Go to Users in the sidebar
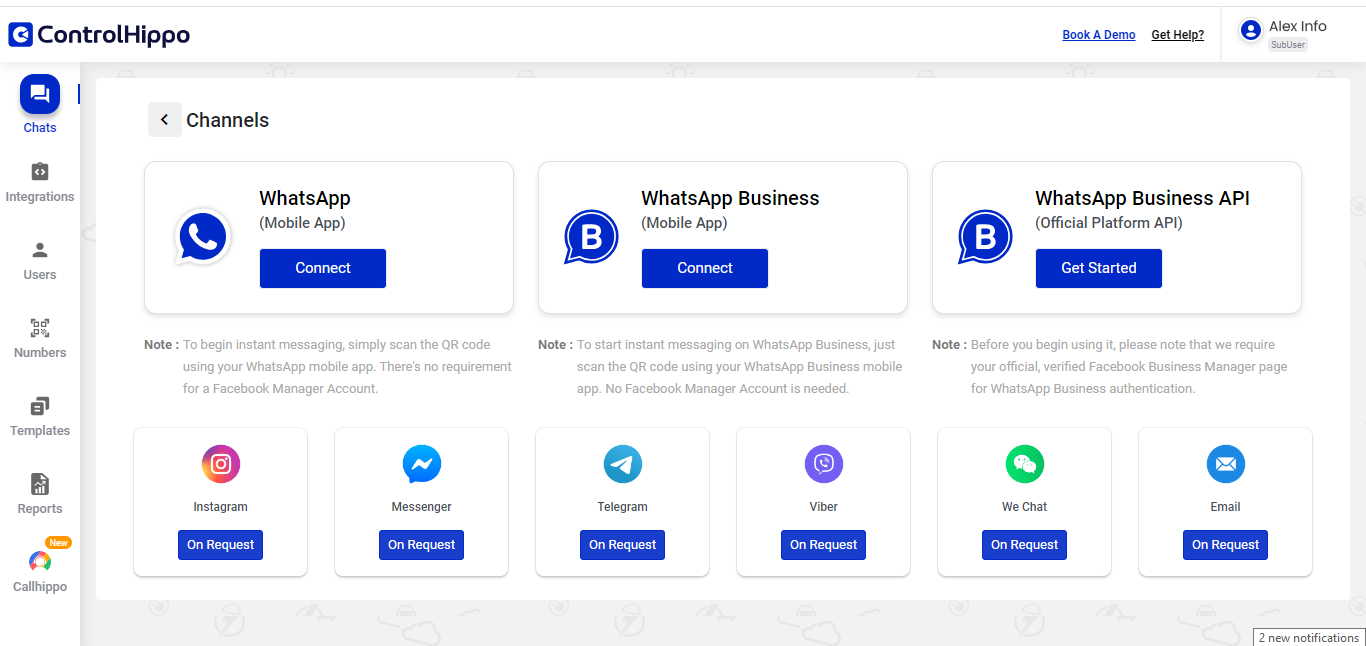 point(40,250)
